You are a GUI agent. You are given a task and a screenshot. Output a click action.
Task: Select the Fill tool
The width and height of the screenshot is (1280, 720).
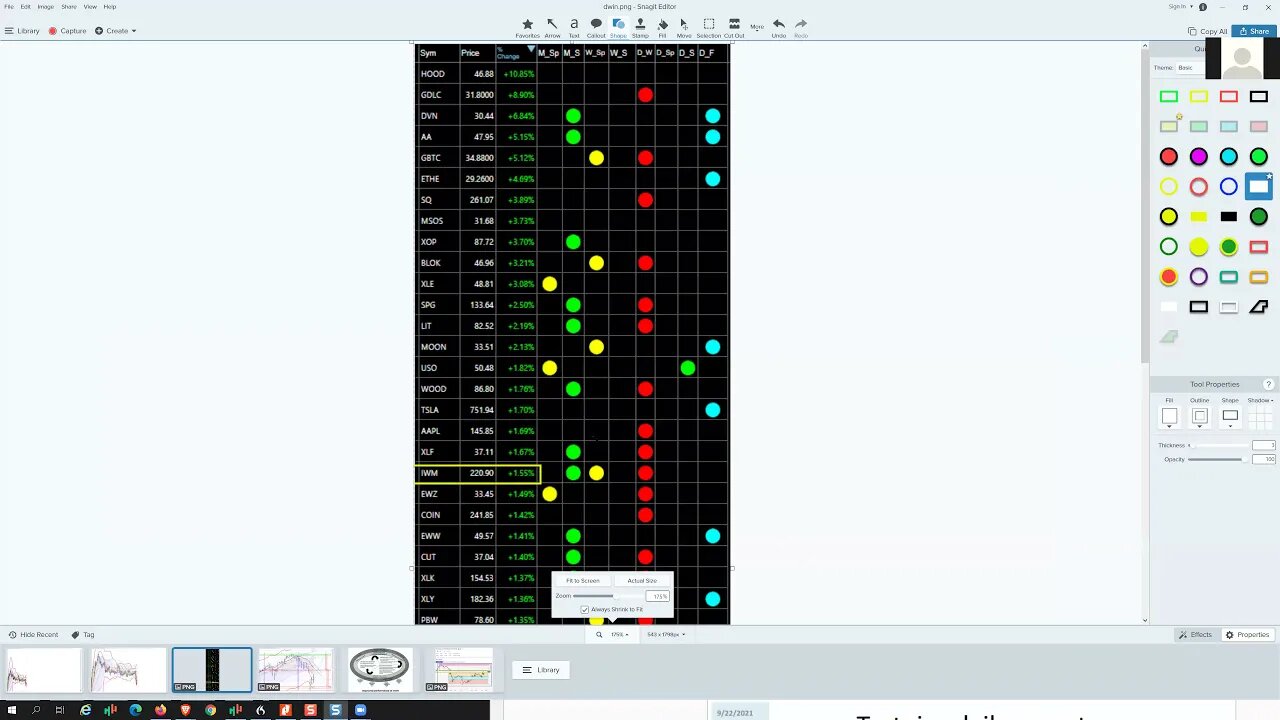point(662,28)
